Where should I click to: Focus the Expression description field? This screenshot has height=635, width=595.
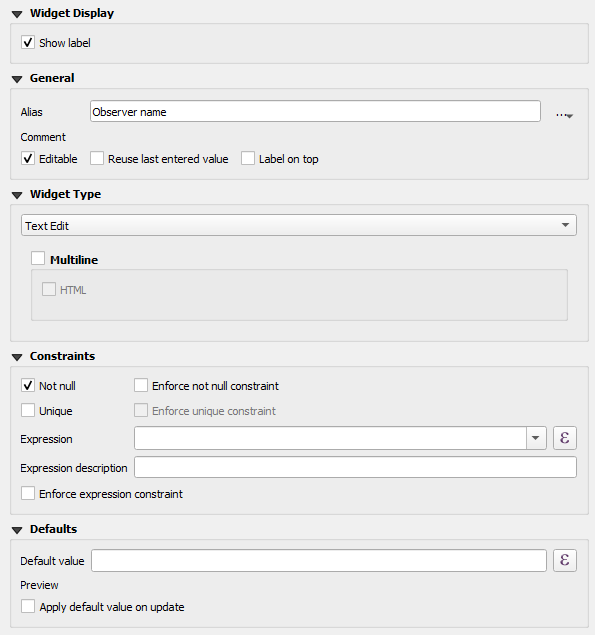click(356, 467)
